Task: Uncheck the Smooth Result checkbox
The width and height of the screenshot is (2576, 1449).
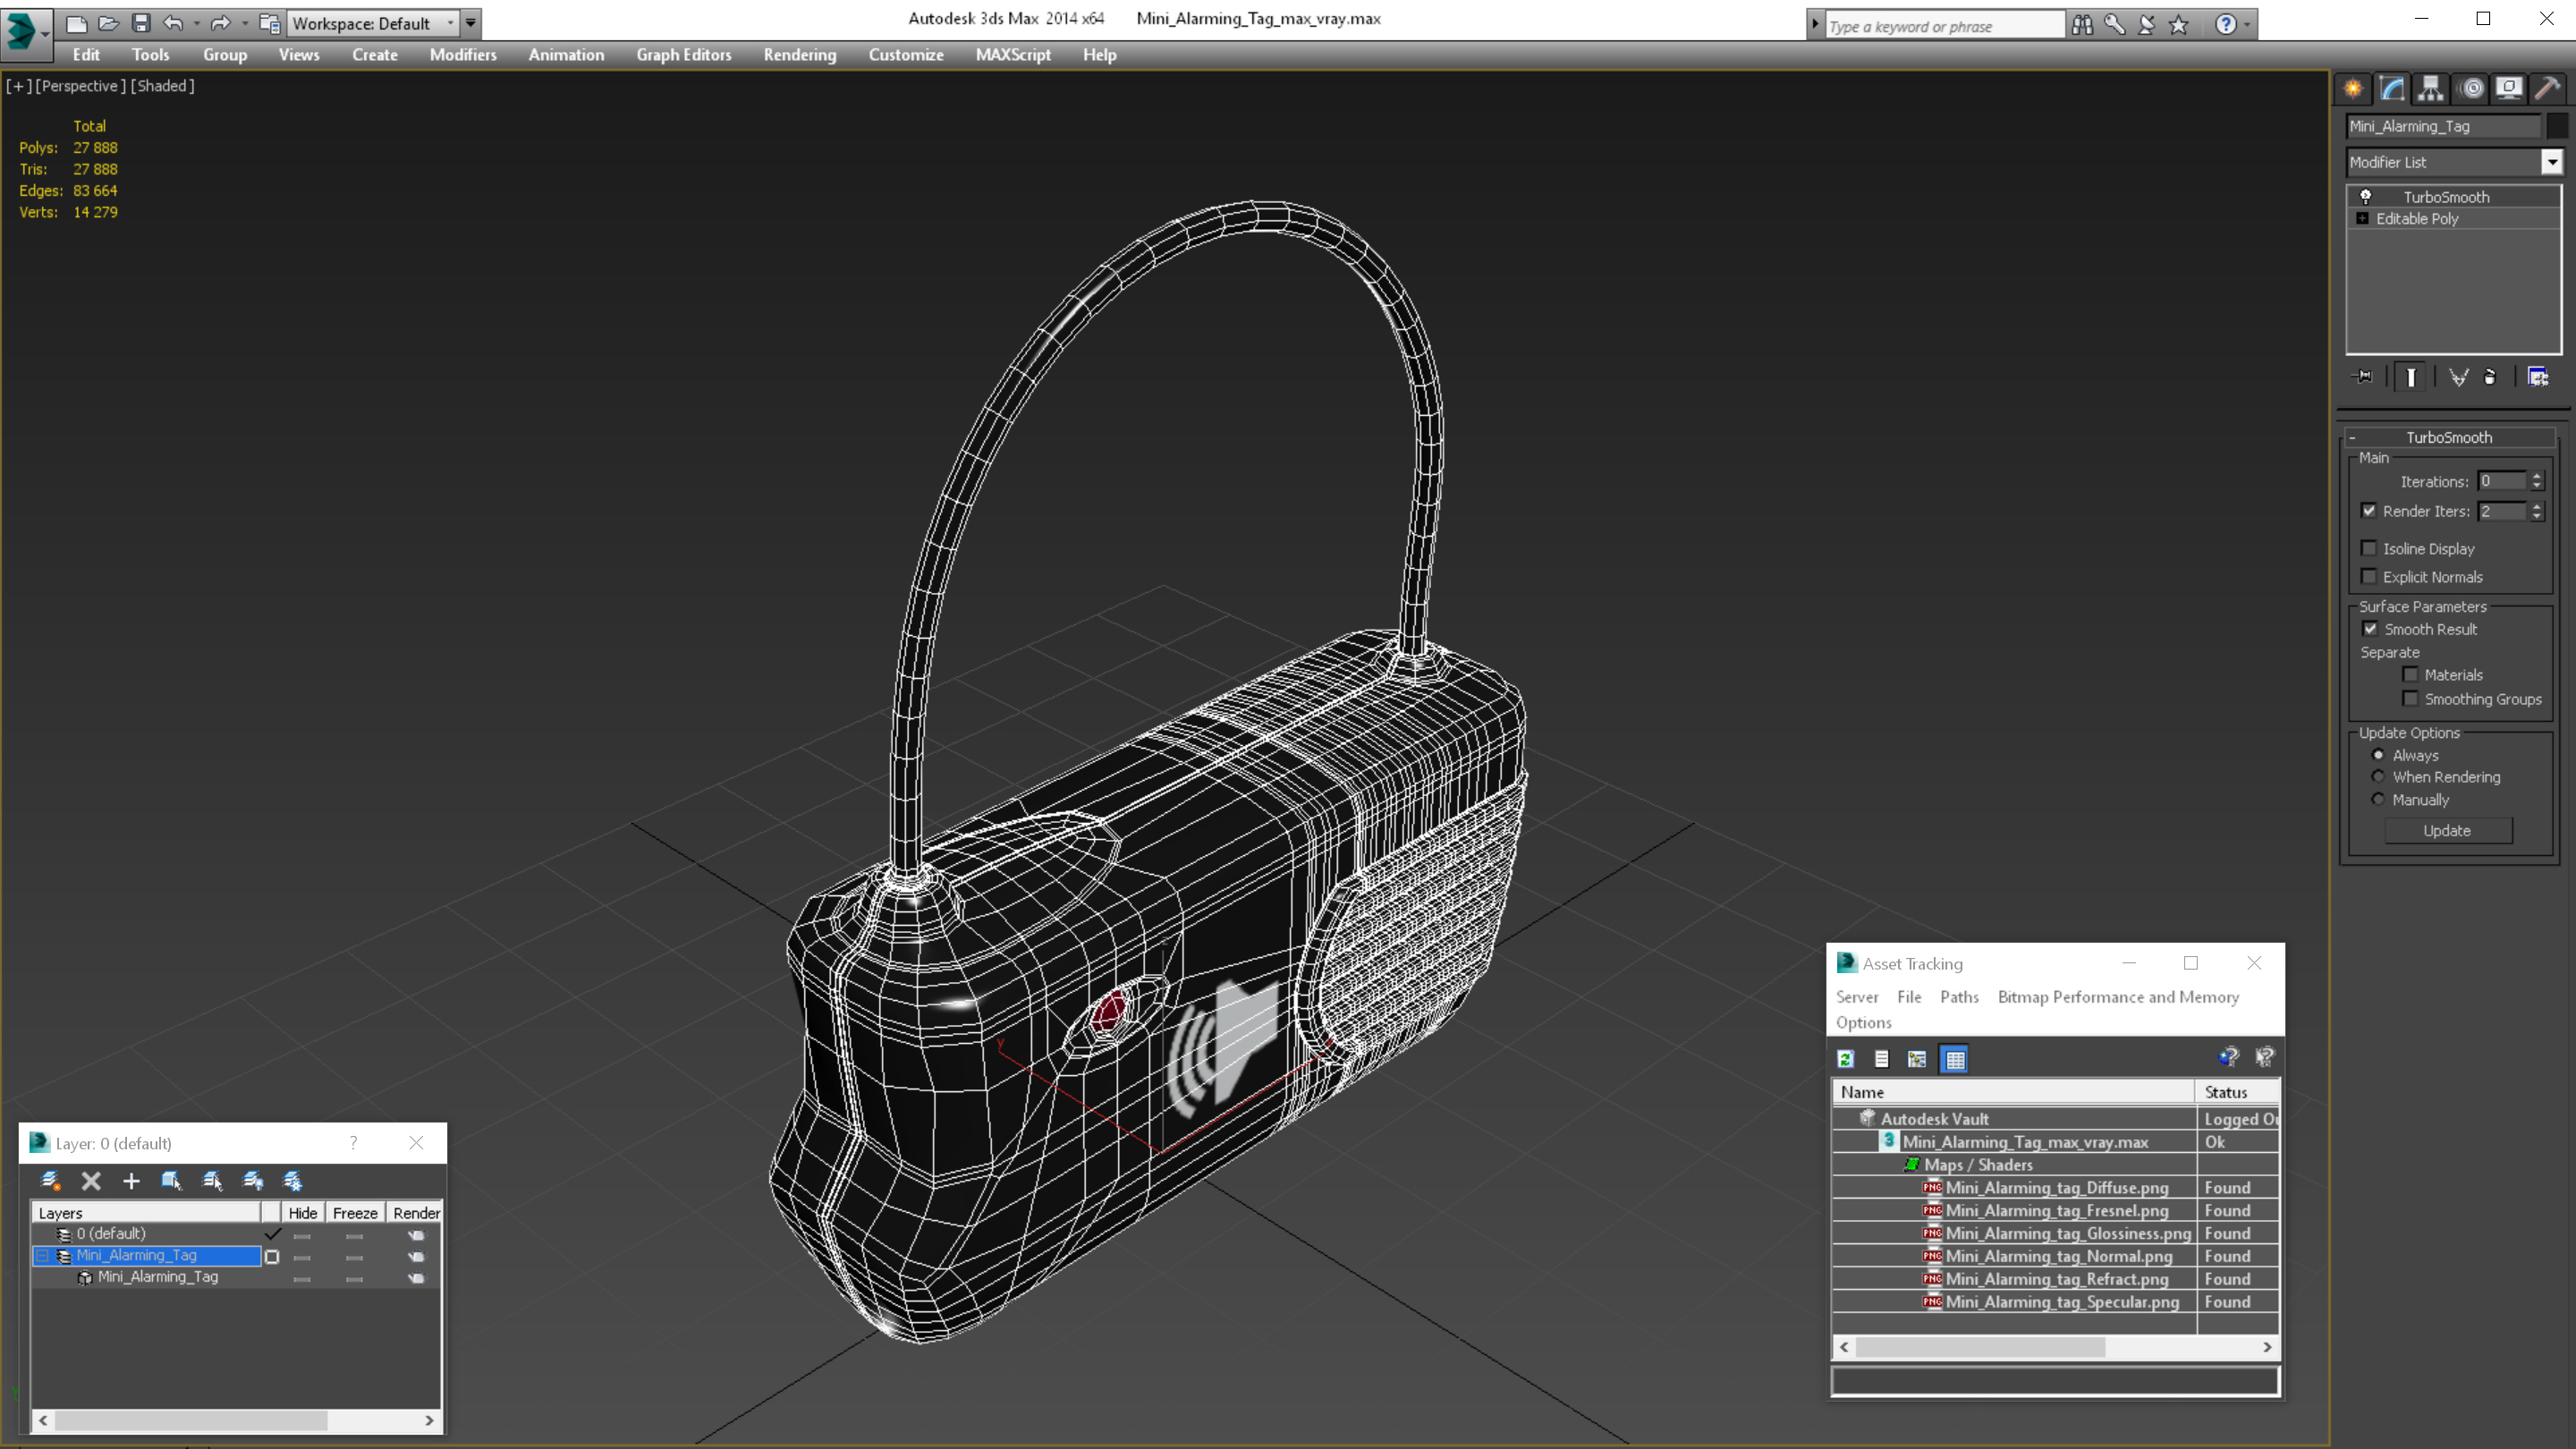Action: pyautogui.click(x=2370, y=629)
